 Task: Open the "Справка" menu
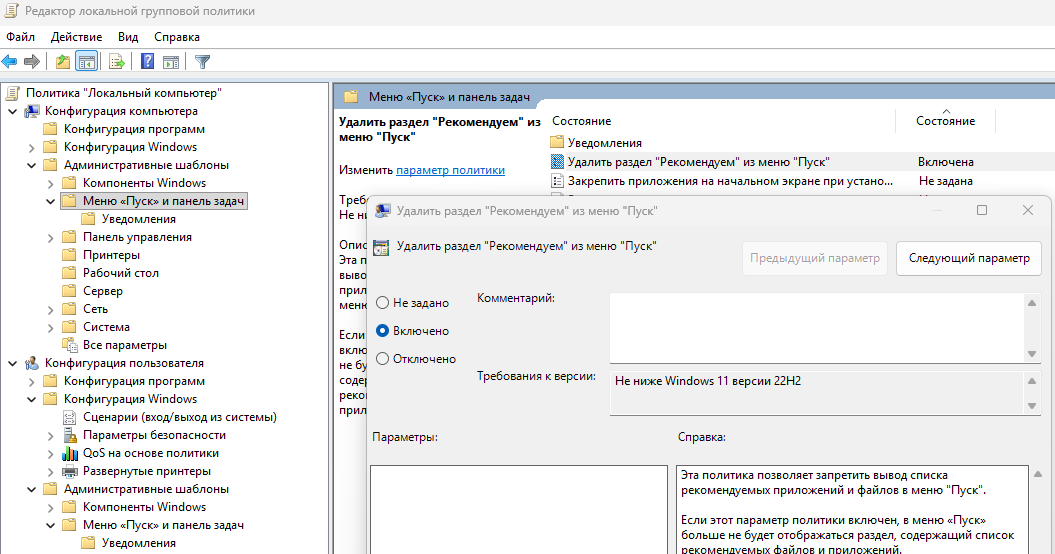177,37
